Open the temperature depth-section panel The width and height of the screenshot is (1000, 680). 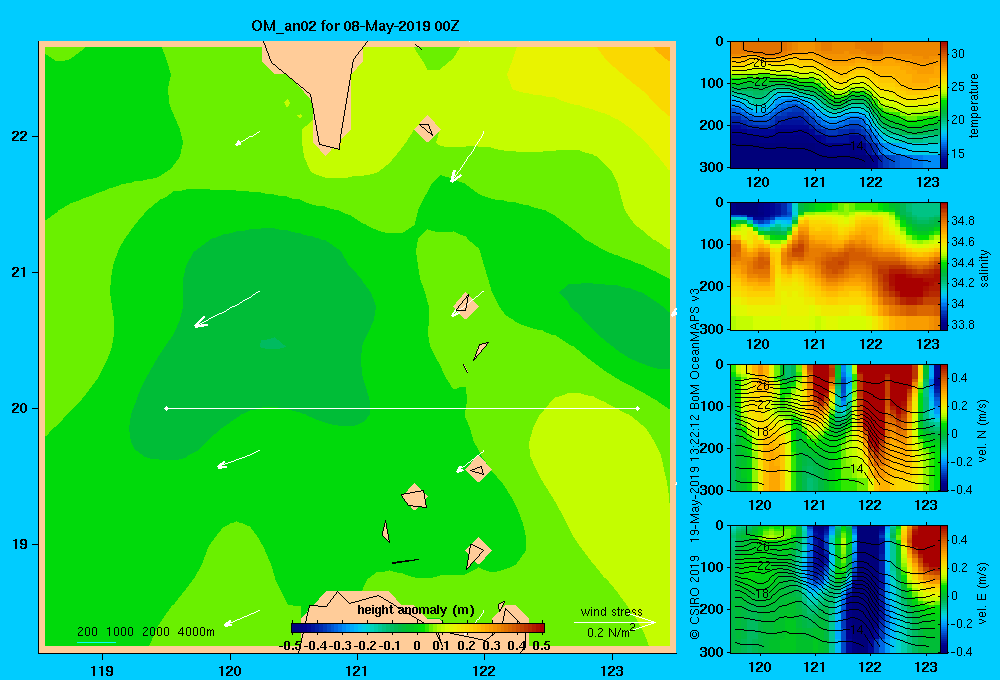pyautogui.click(x=835, y=105)
